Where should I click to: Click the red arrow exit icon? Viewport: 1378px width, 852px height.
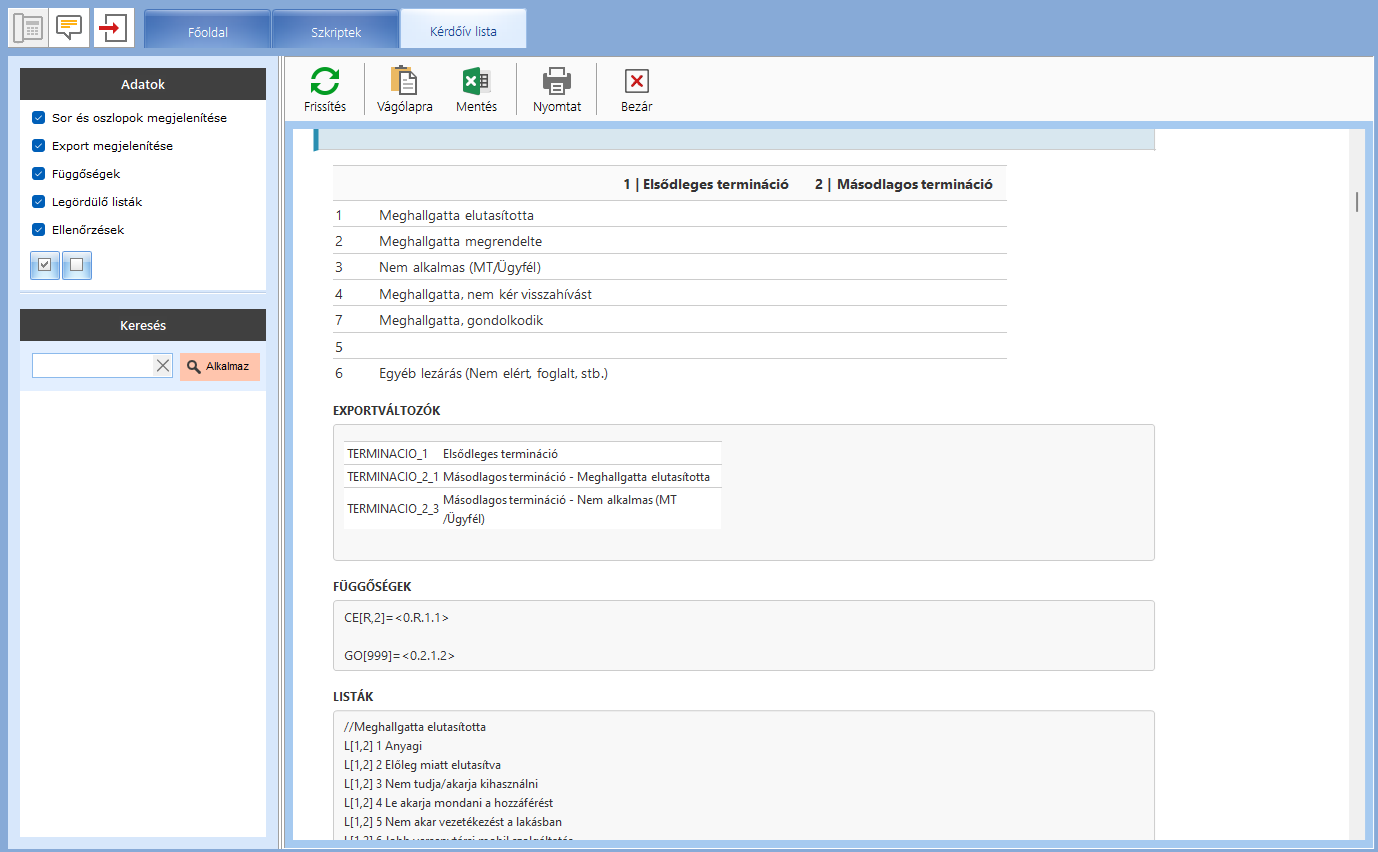pyautogui.click(x=113, y=28)
